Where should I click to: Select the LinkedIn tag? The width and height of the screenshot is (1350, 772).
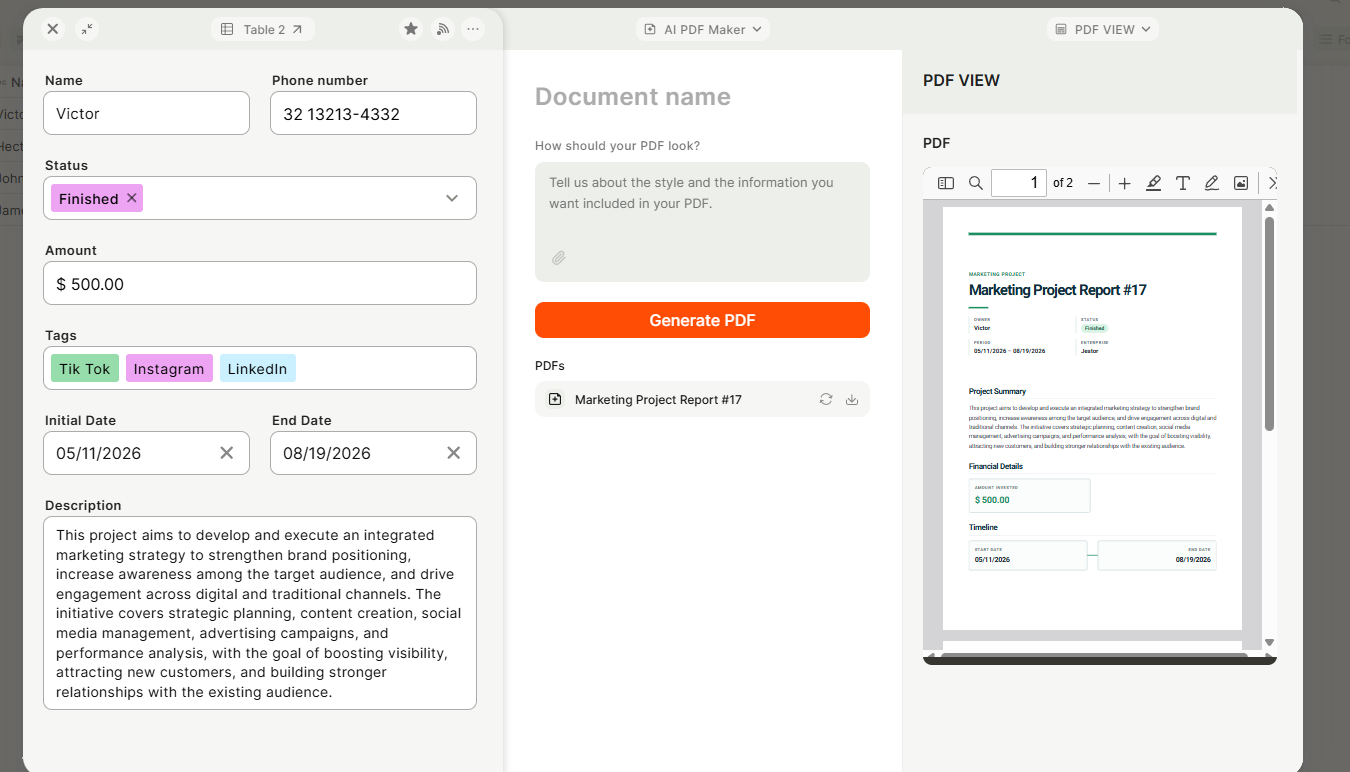click(257, 368)
